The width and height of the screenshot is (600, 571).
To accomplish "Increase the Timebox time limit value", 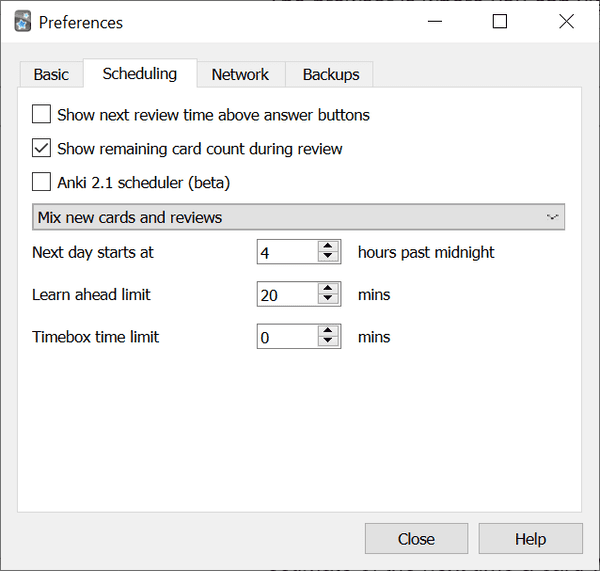I will tap(328, 331).
